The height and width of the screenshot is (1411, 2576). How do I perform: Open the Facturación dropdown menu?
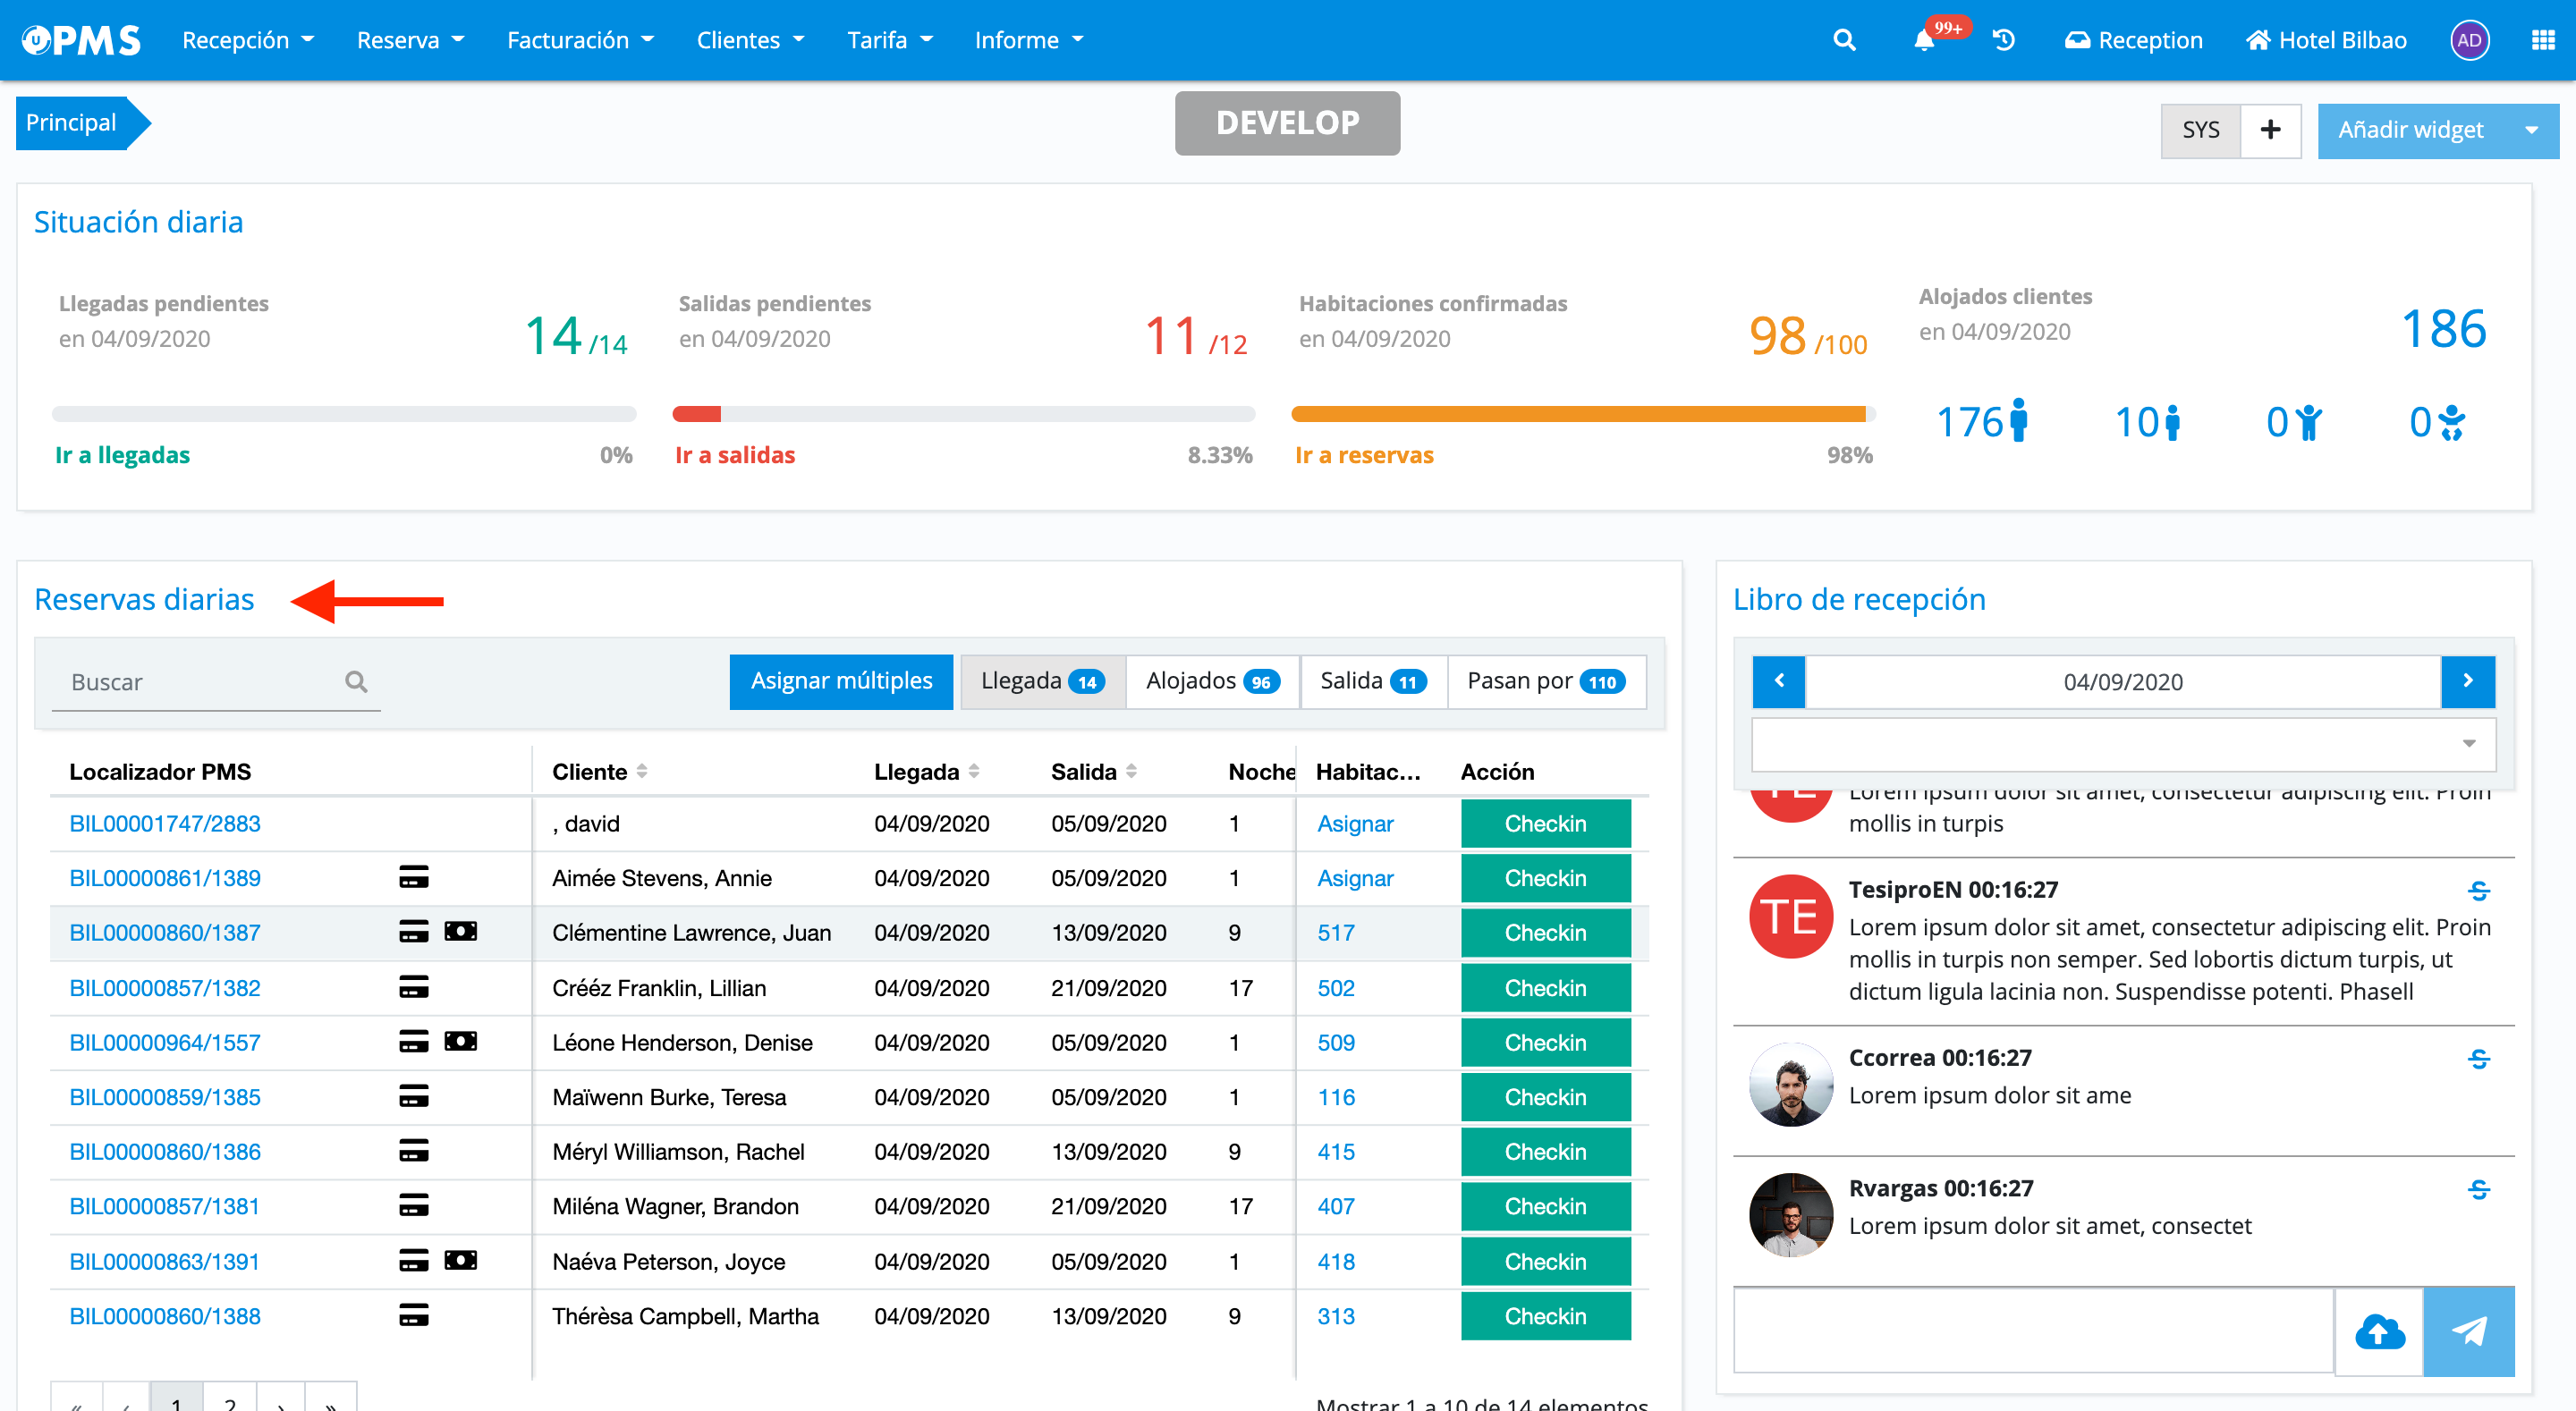[580, 40]
